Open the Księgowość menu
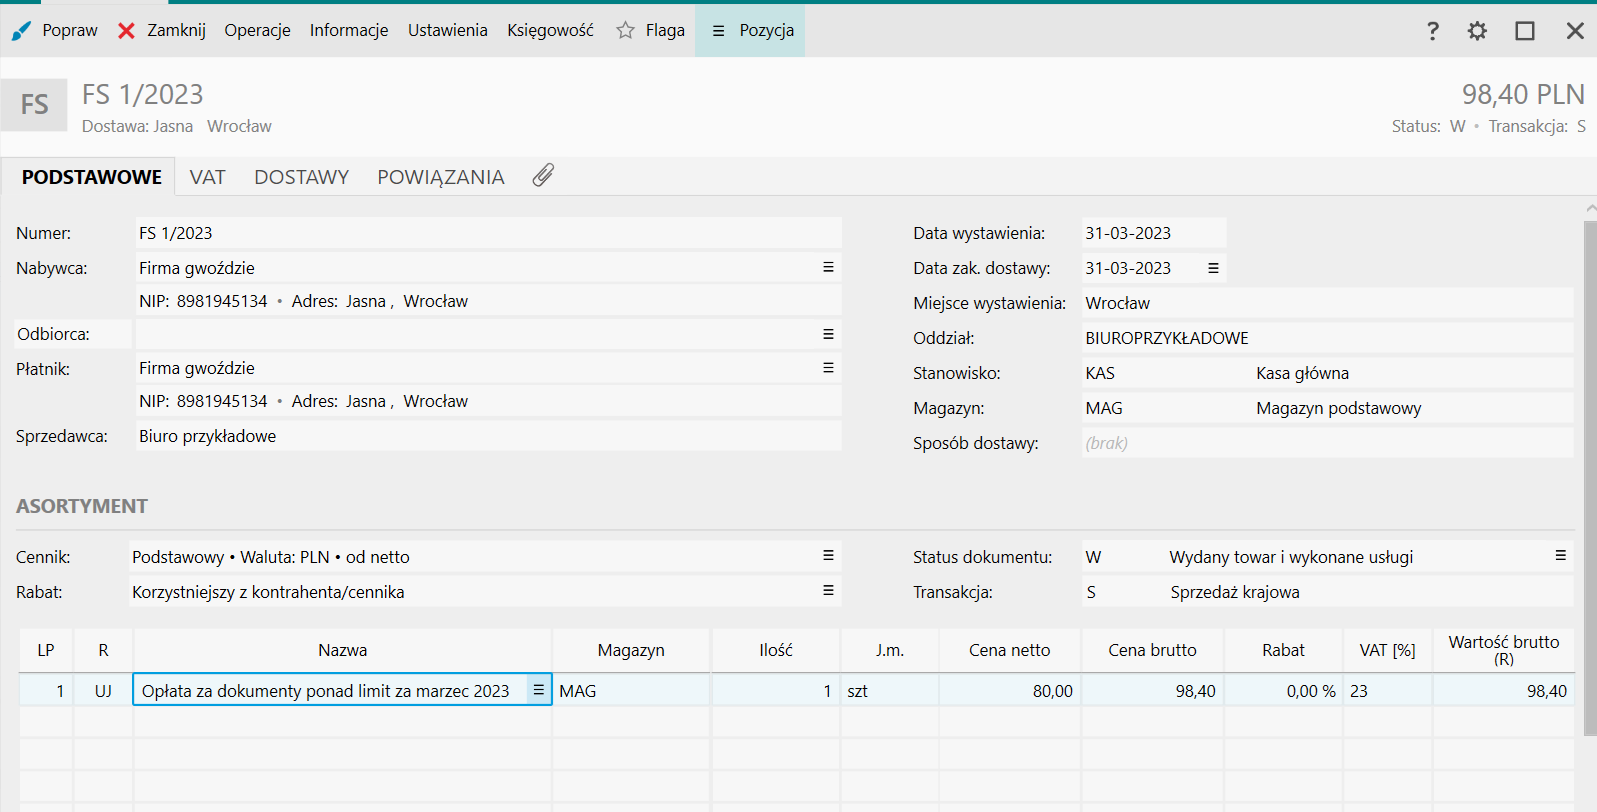The width and height of the screenshot is (1597, 812). click(550, 31)
